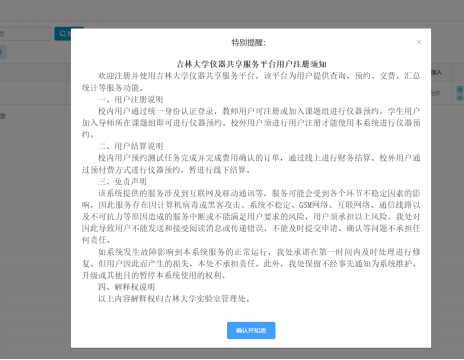Click the blue 禁止 link at the right edge
This screenshot has width=464, height=360.
[460, 93]
